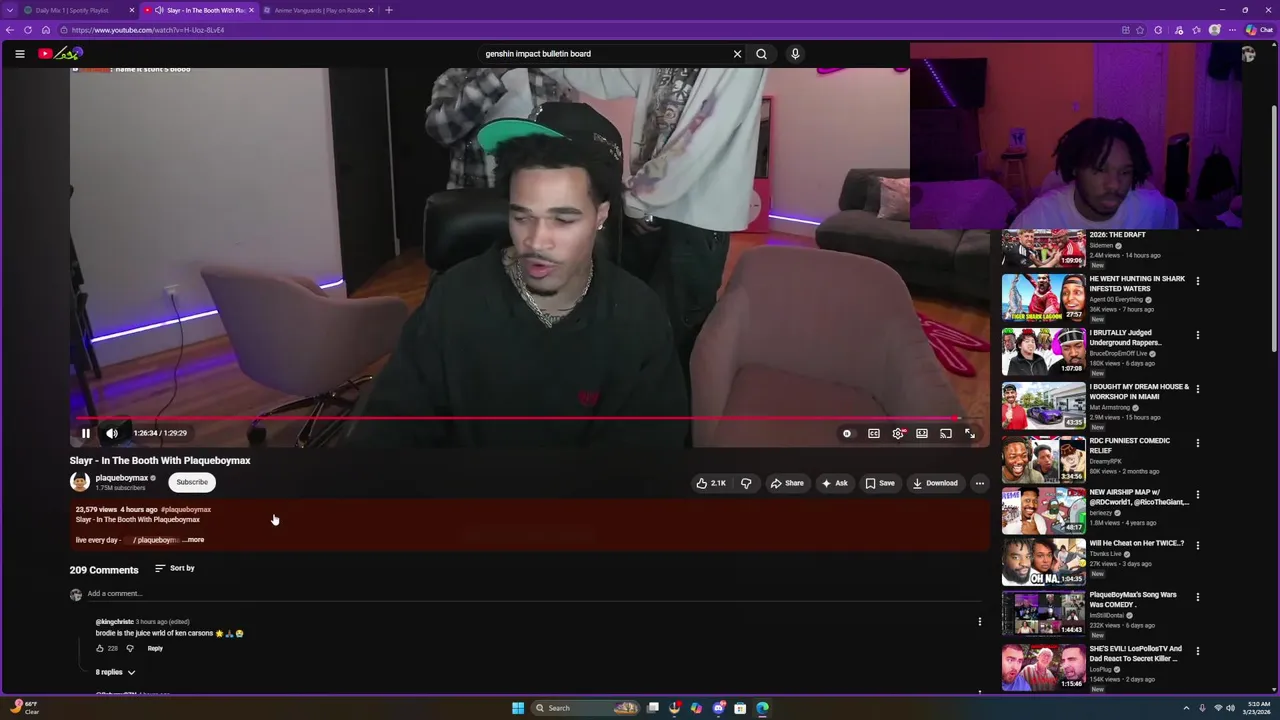Open Microsoft Store from taskbar
Viewport: 1280px width, 720px height.
pos(740,708)
